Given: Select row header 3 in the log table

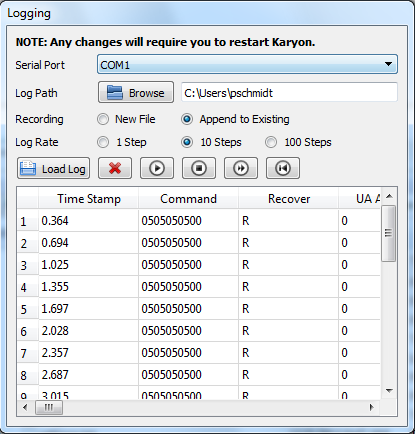Looking at the screenshot, I should point(28,265).
